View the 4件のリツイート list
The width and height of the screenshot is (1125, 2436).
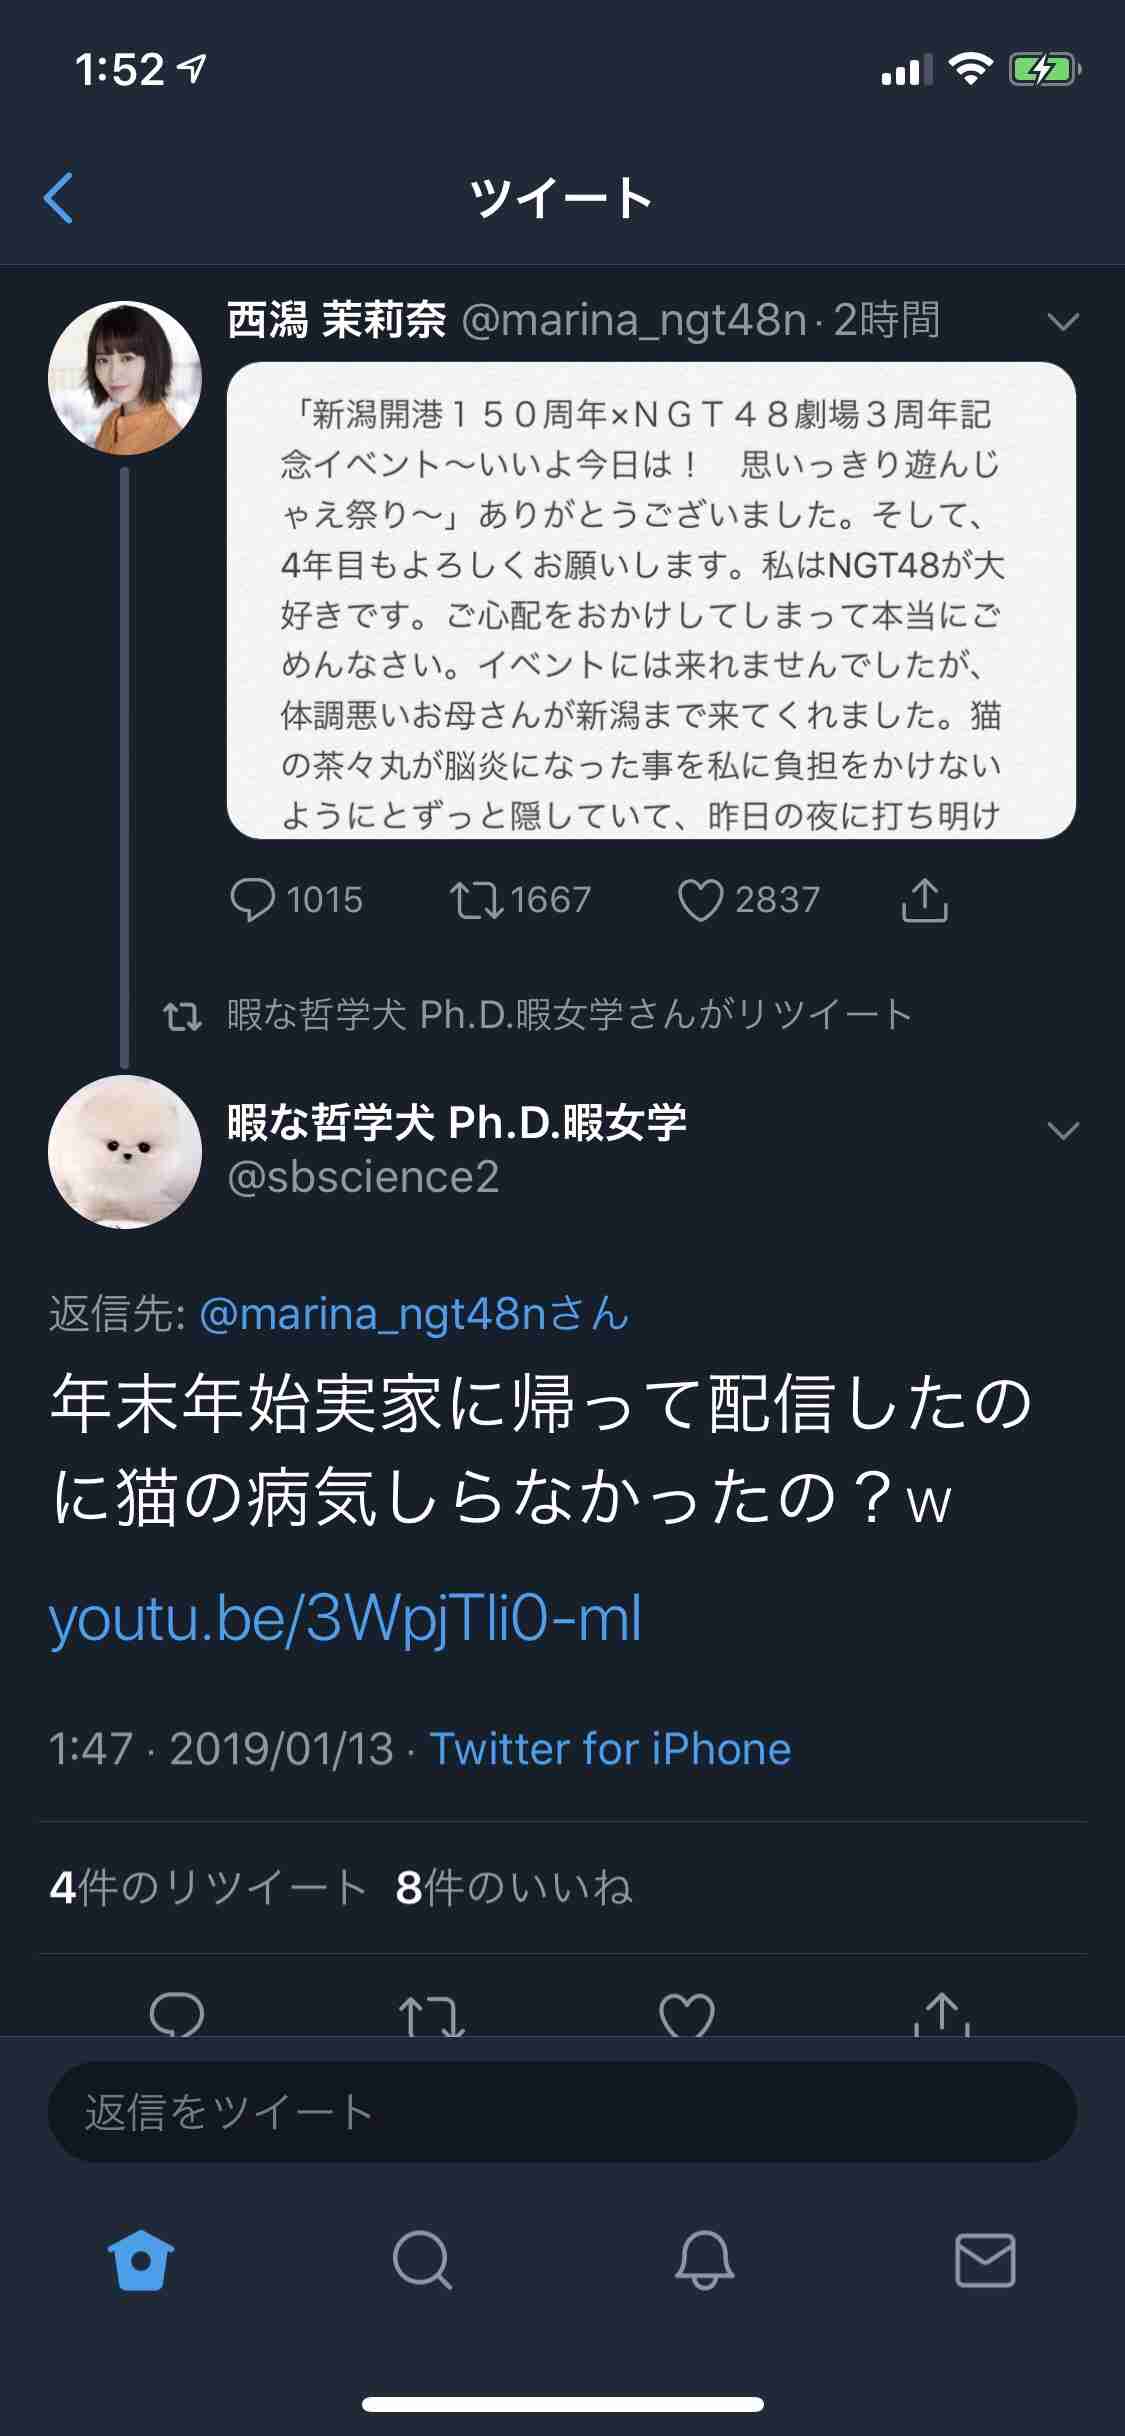tap(207, 1888)
